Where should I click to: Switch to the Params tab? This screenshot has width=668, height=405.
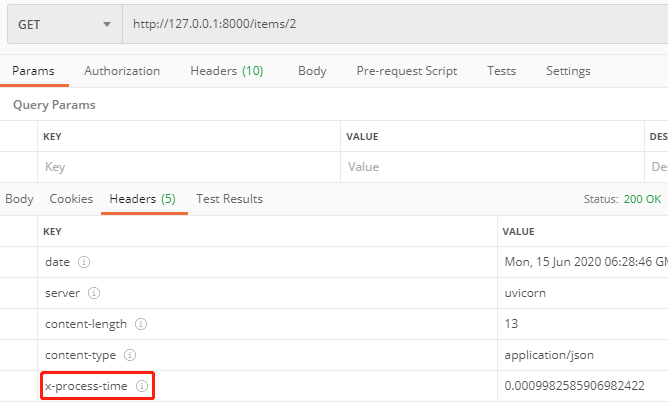[33, 71]
